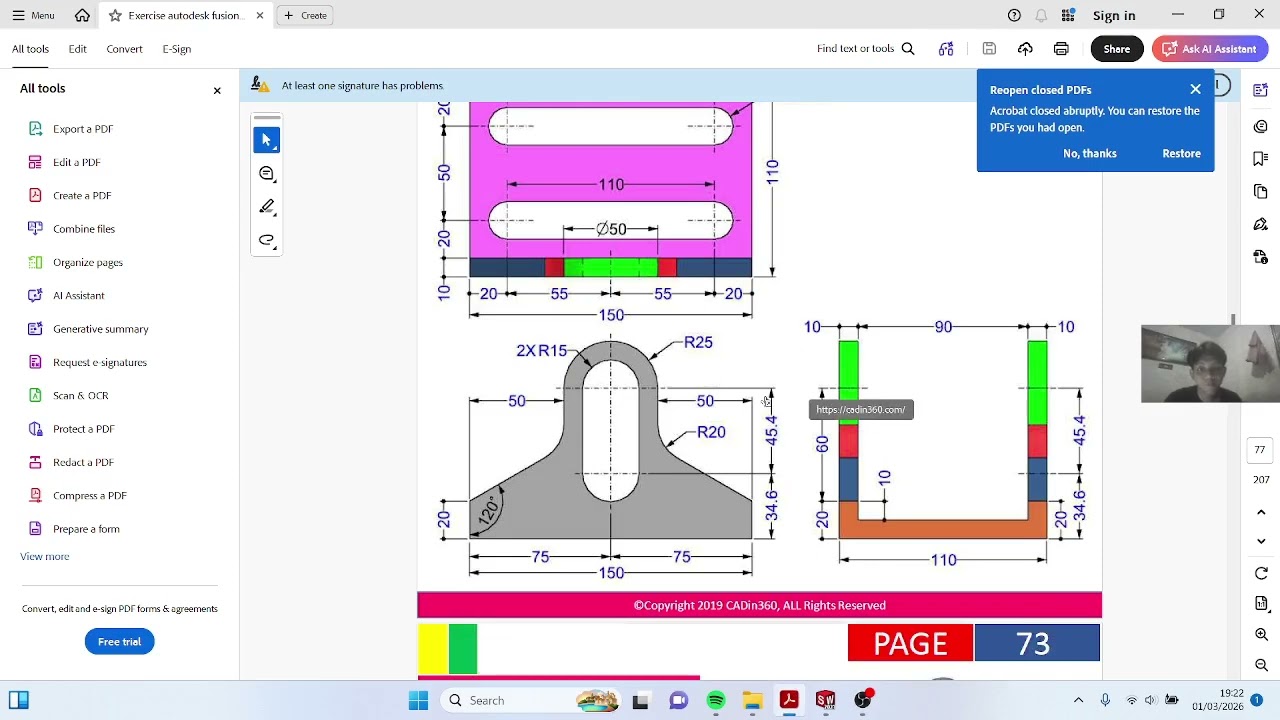Go to the Acrobat home icon
The image size is (1280, 720).
pos(82,15)
